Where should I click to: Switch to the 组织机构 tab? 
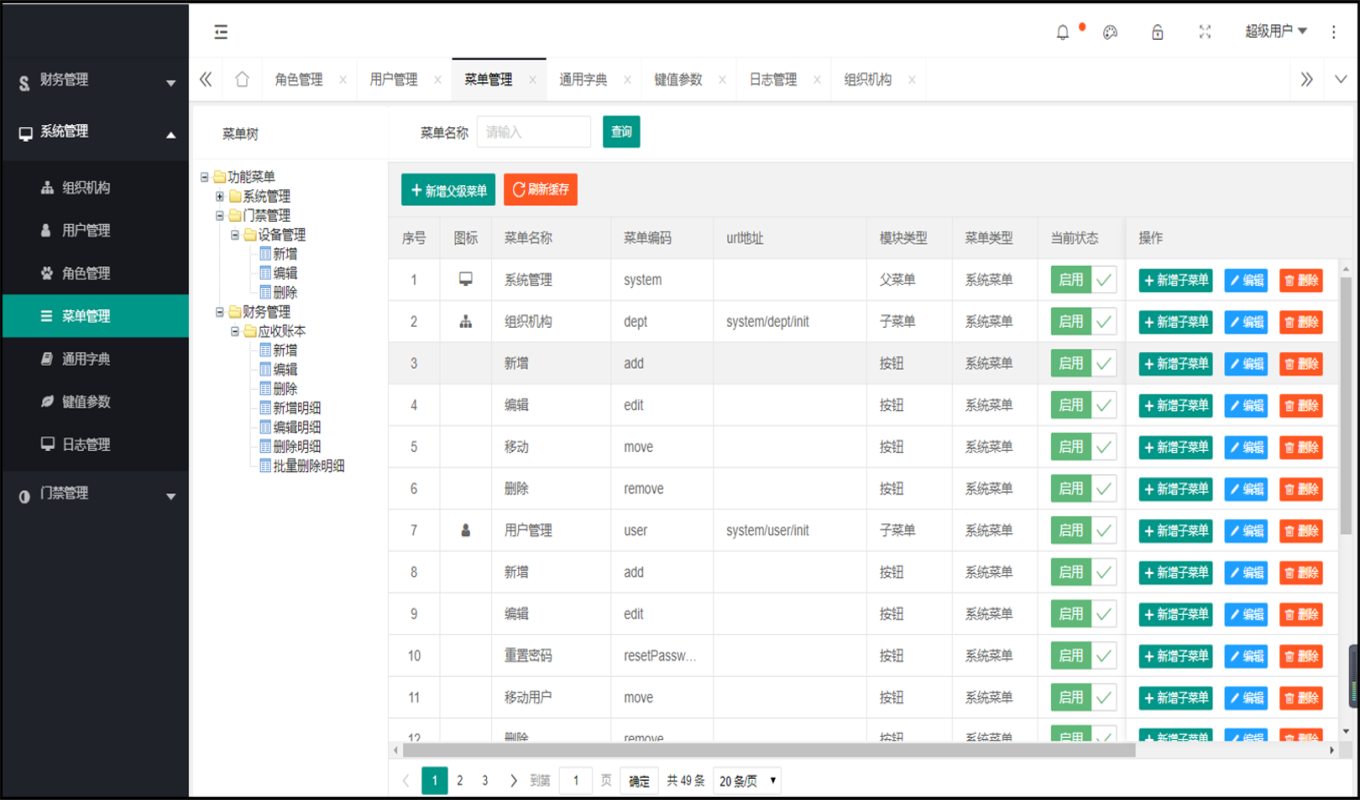(867, 79)
